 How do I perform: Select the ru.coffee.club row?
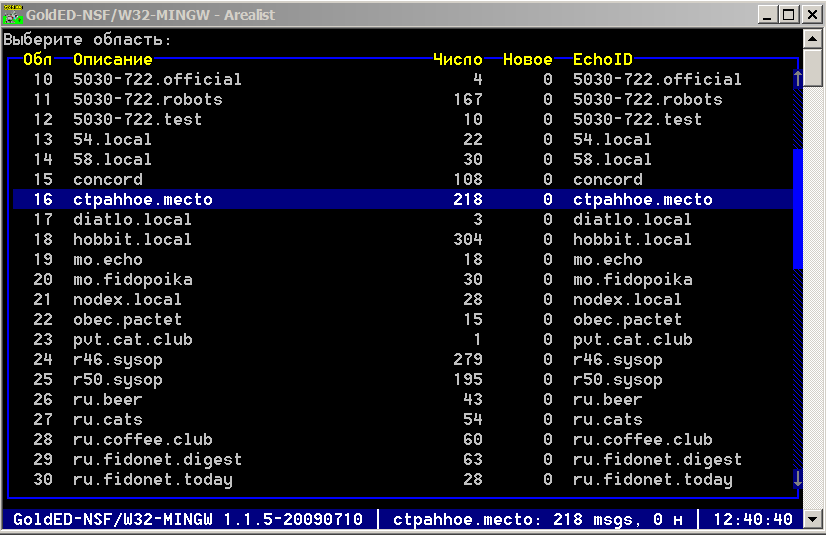point(142,439)
